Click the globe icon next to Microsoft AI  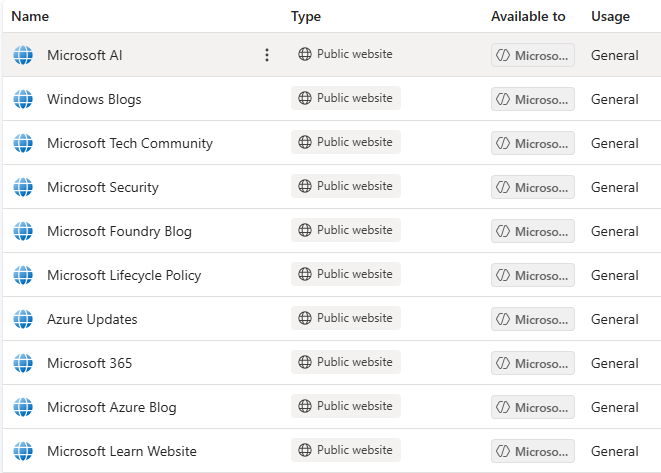tap(23, 55)
